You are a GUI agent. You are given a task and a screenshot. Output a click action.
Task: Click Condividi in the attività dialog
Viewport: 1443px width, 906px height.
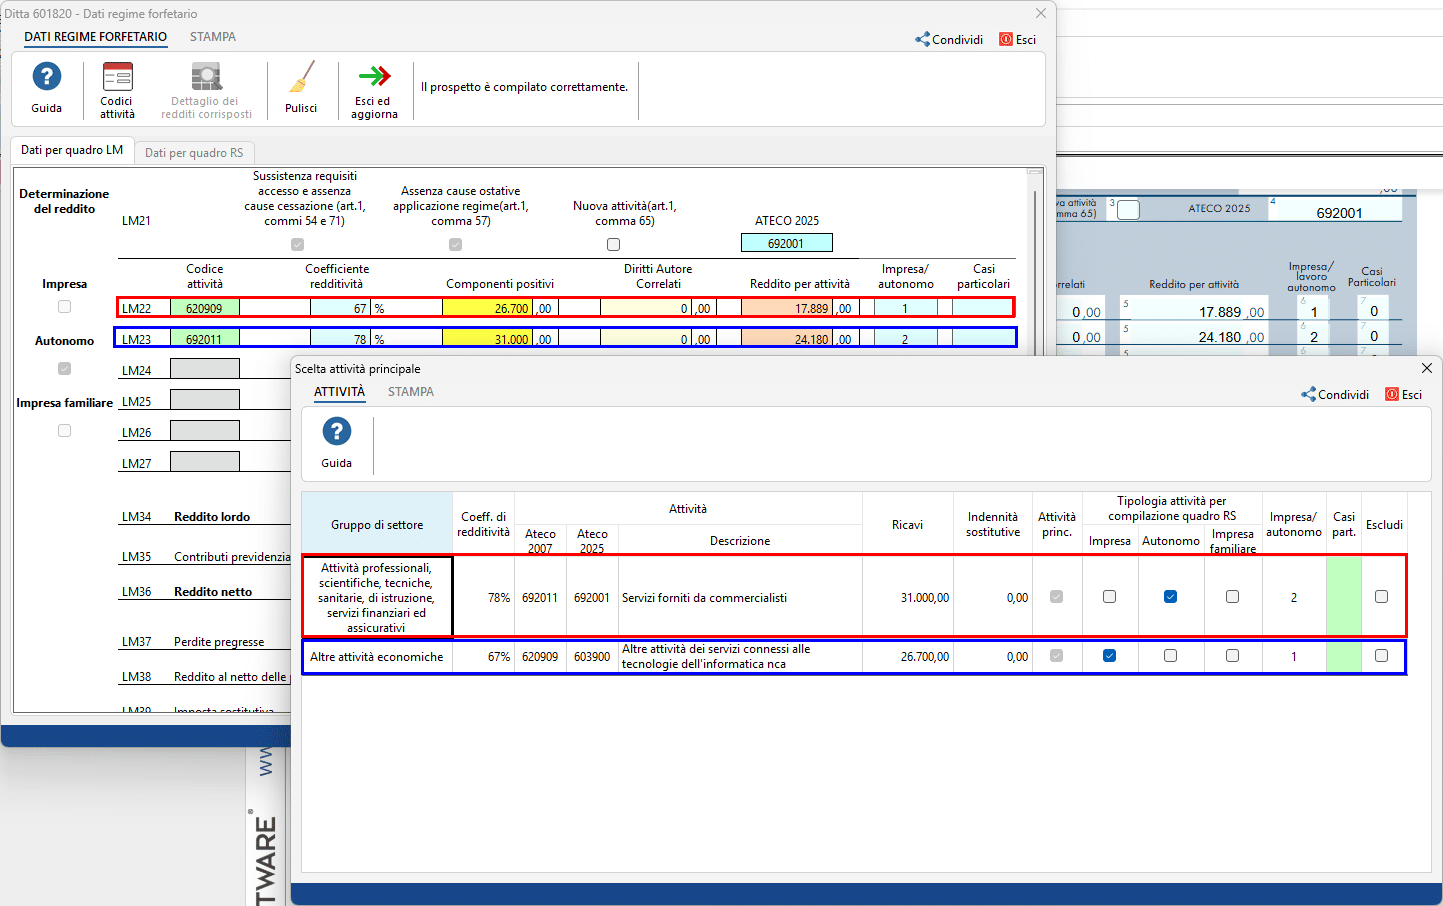pos(1334,395)
